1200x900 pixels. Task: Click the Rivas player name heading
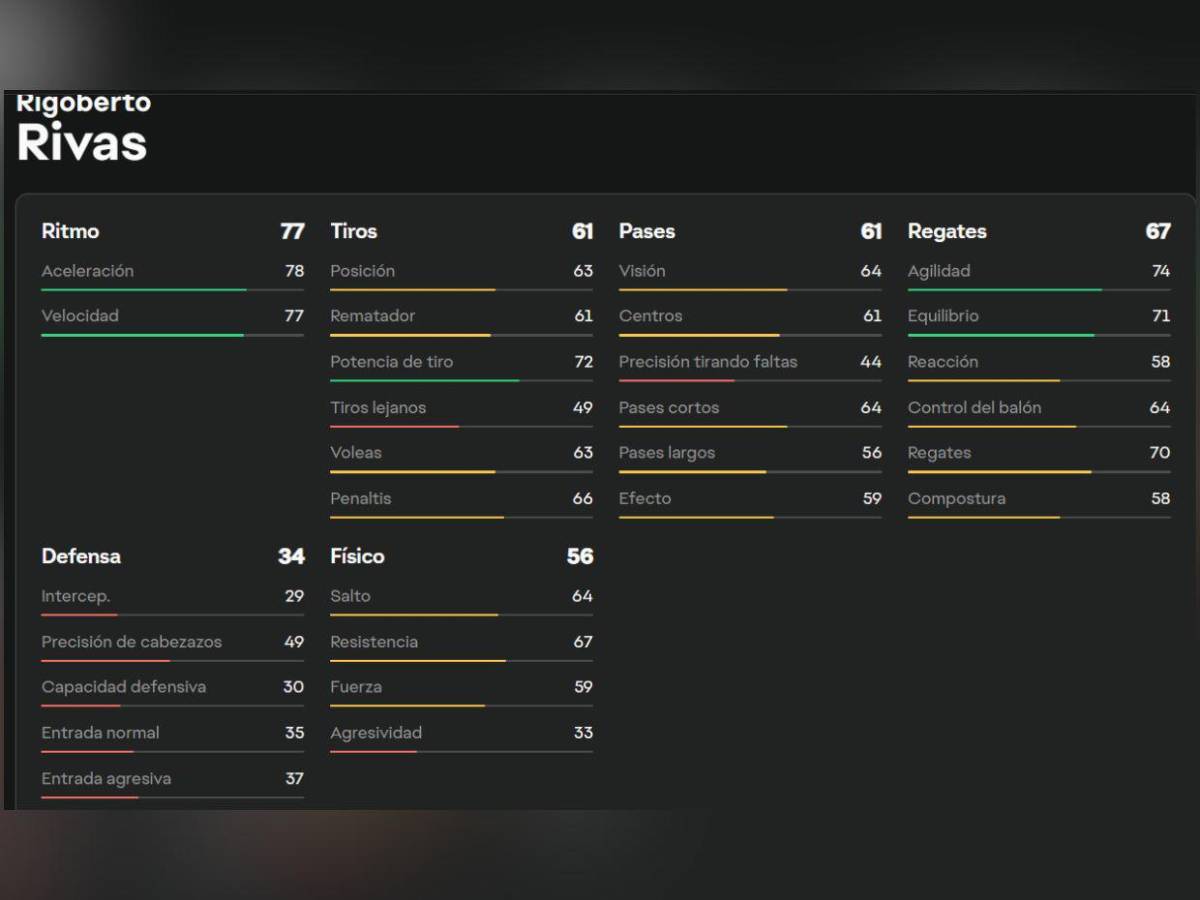(x=82, y=143)
